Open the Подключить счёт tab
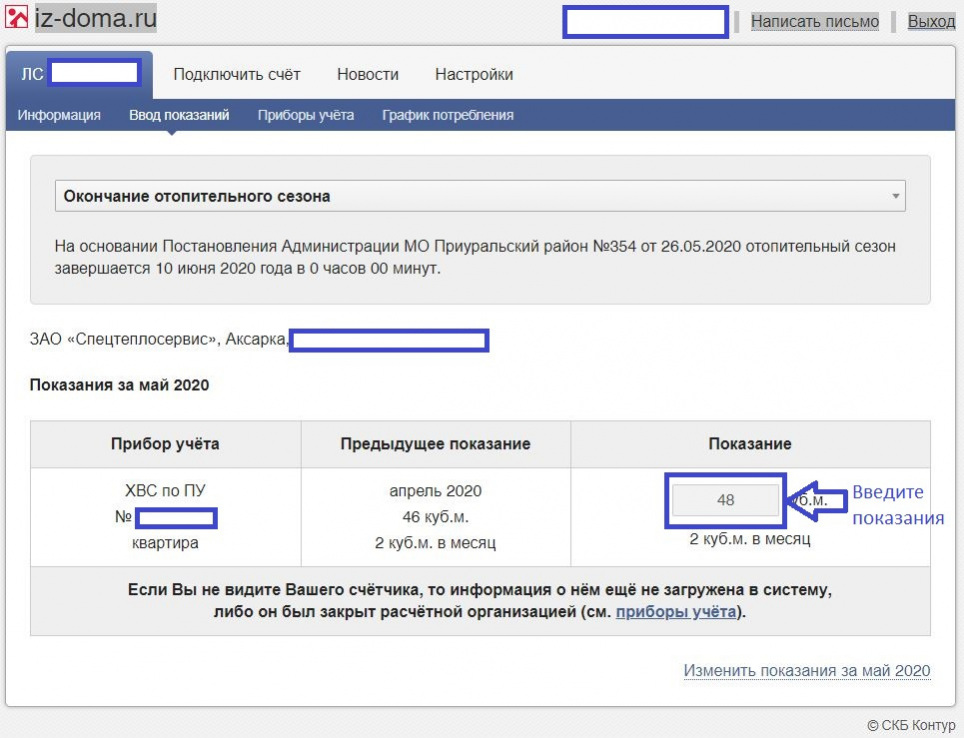The height and width of the screenshot is (738, 964). click(236, 74)
